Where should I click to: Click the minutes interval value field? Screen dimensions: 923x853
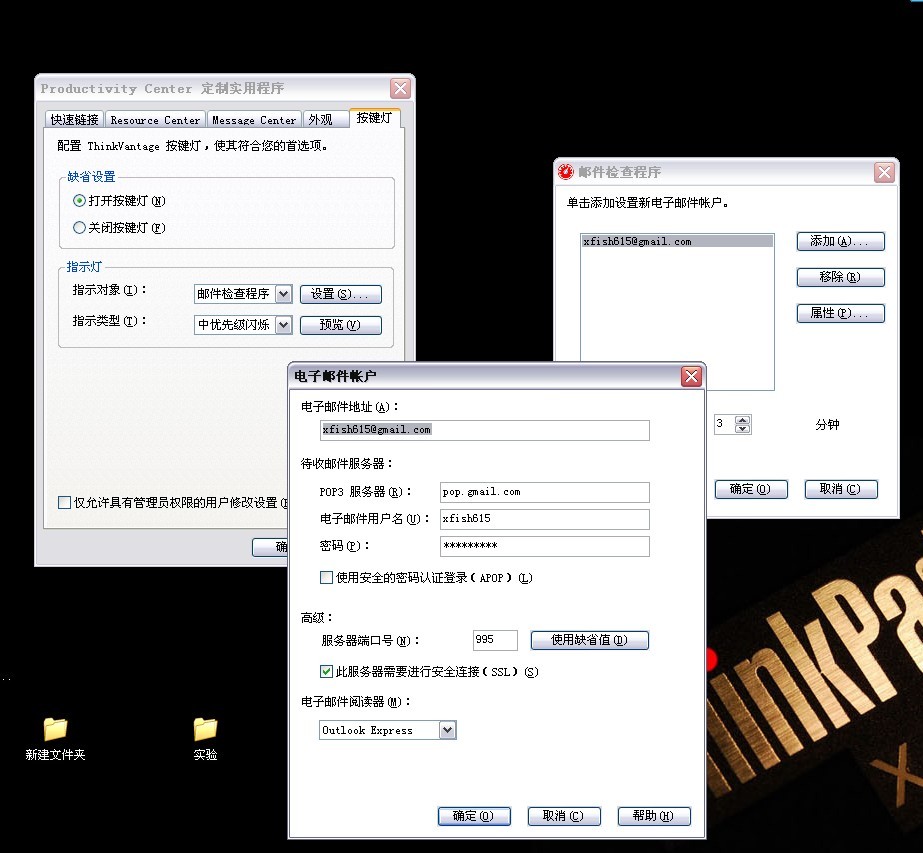click(725, 424)
